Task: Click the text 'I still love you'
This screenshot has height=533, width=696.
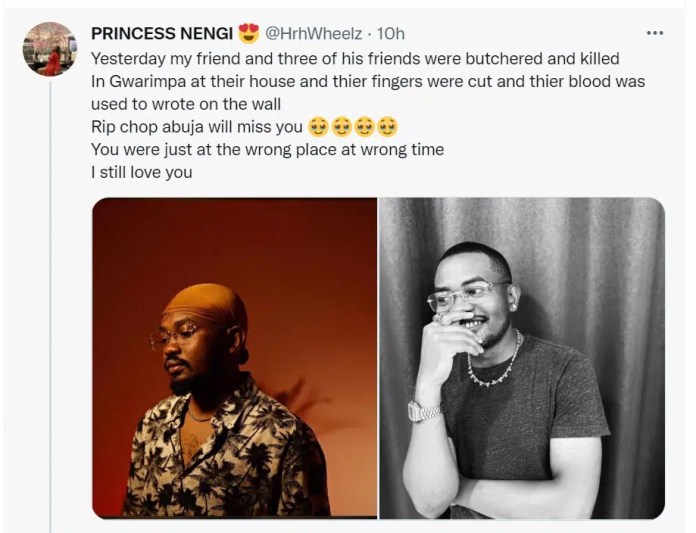Action: tap(141, 173)
